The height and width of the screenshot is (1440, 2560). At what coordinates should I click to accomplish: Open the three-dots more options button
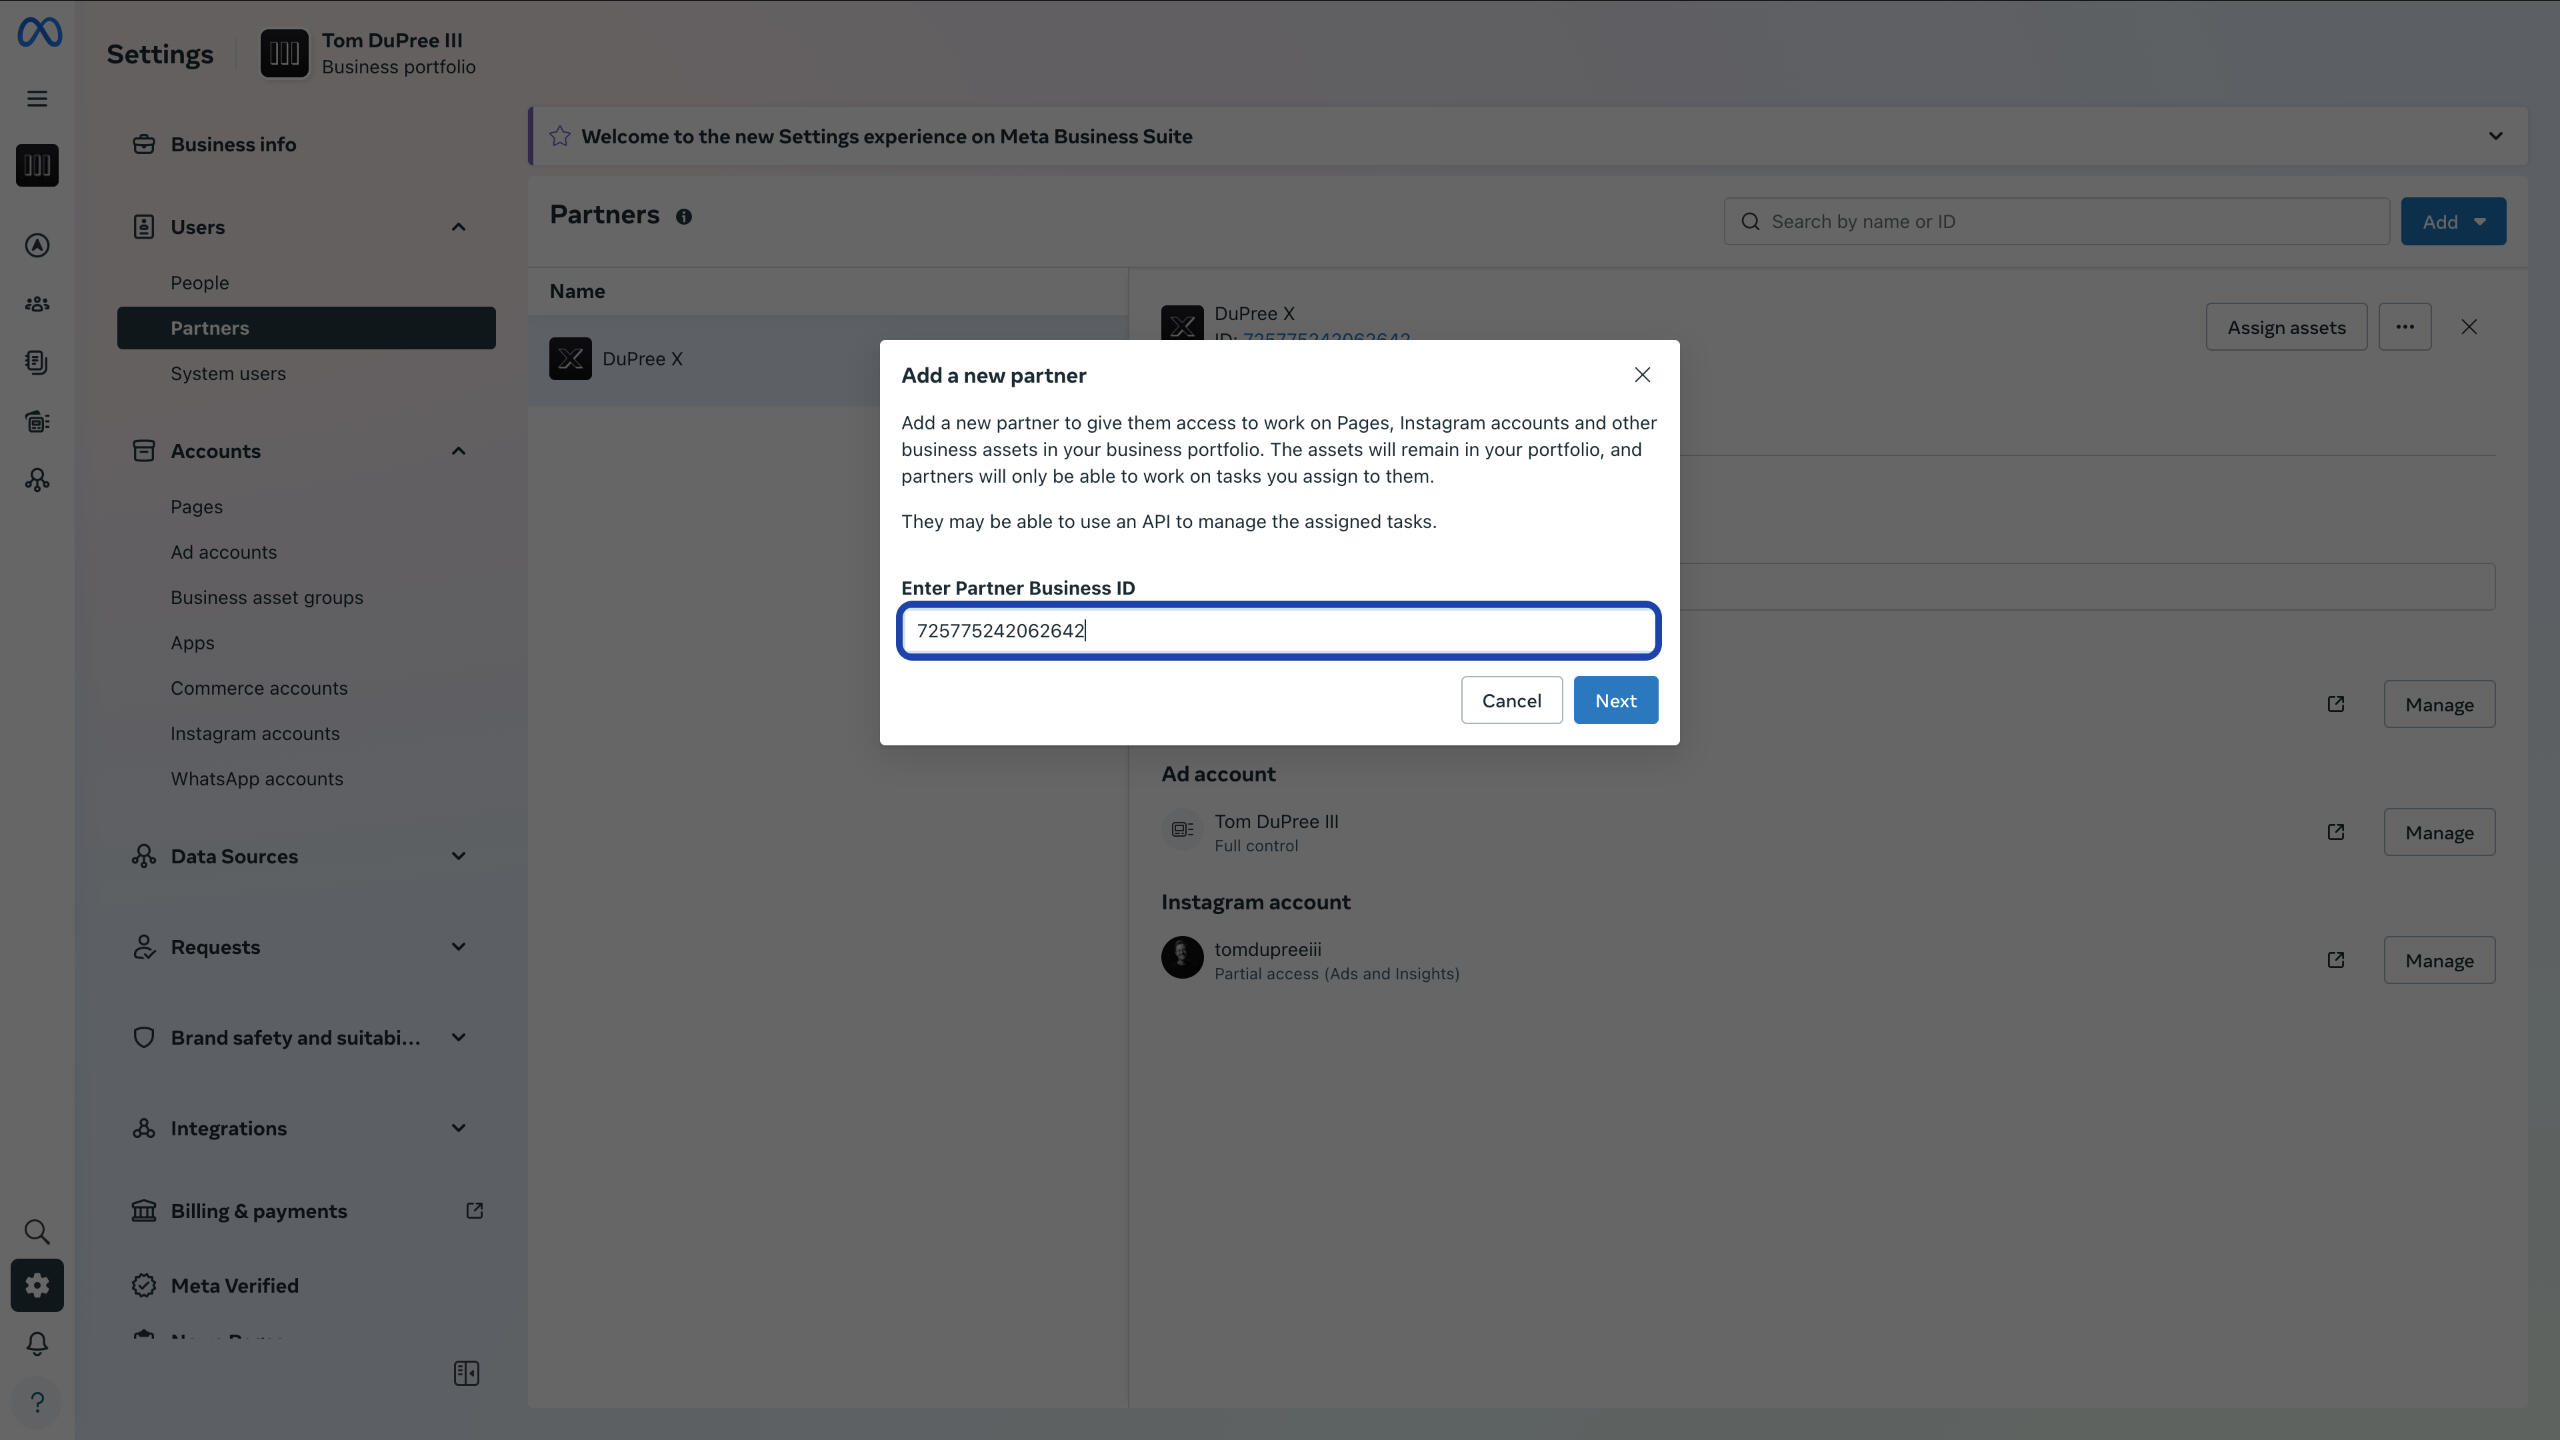pyautogui.click(x=2404, y=327)
